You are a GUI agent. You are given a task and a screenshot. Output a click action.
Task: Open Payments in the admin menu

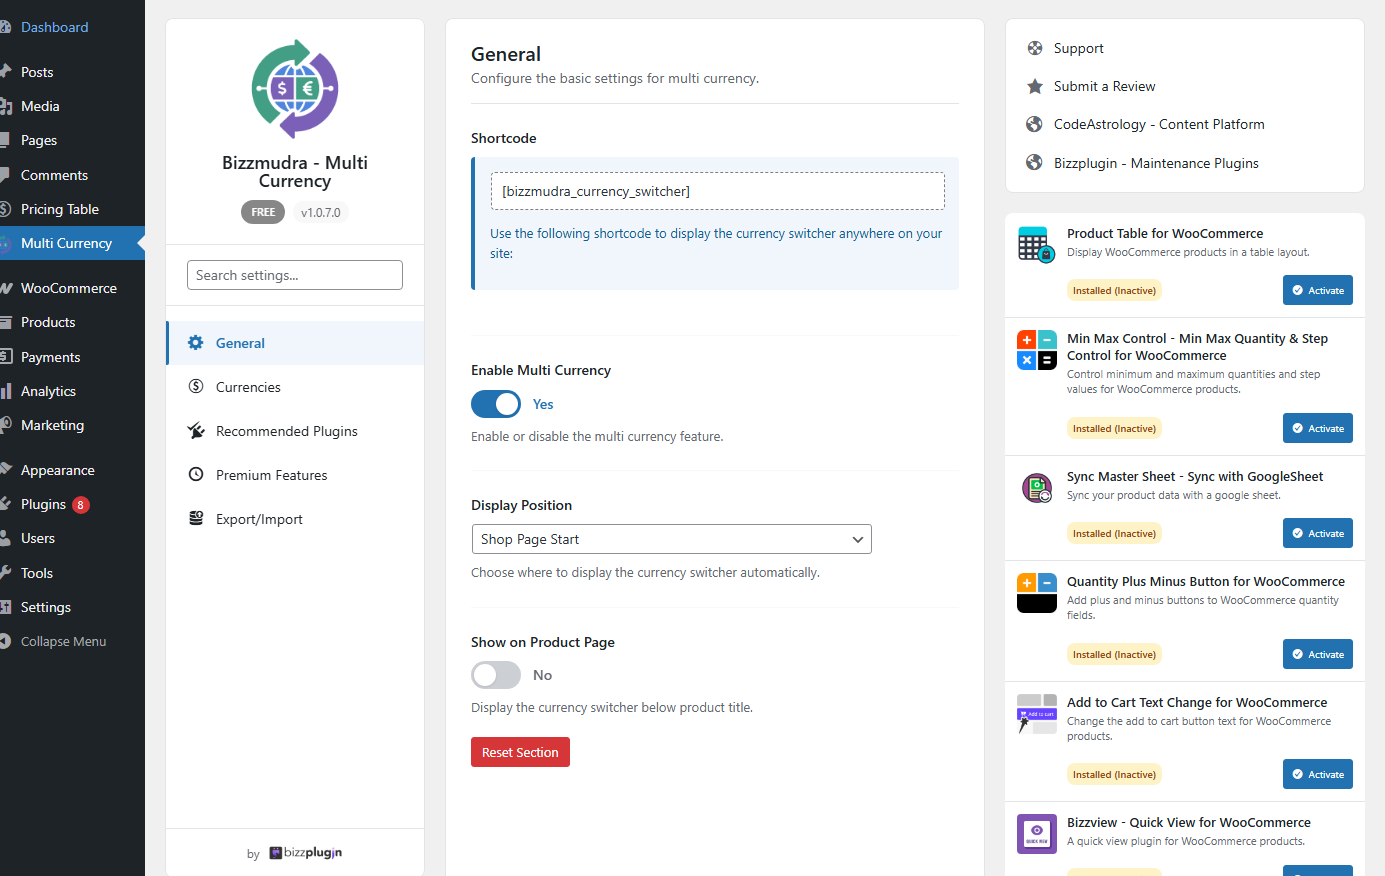pyautogui.click(x=72, y=357)
